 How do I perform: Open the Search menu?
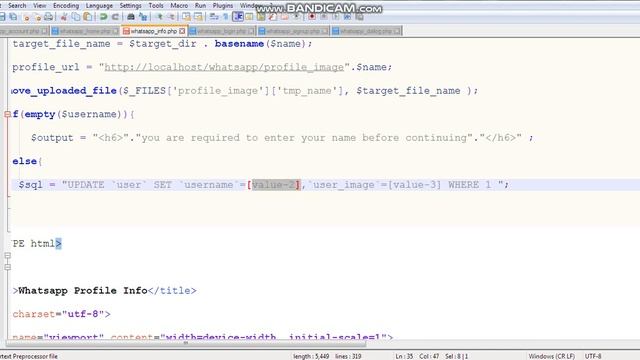point(17,6)
